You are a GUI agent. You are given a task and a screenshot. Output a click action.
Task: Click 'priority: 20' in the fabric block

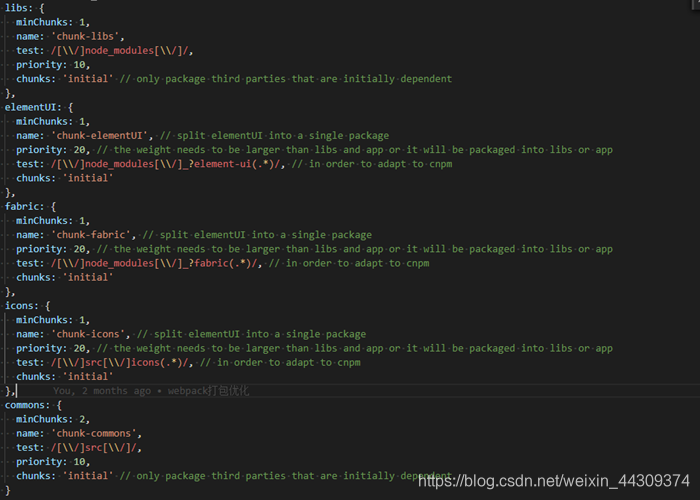(53, 249)
